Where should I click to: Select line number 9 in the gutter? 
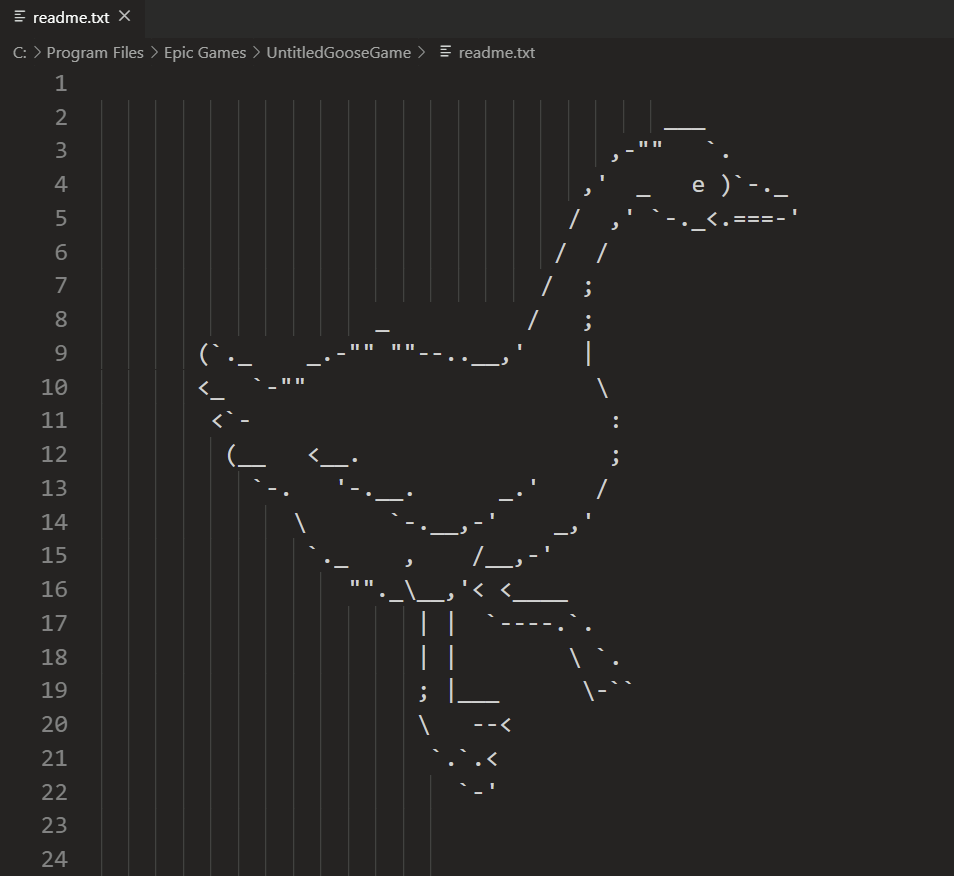click(x=61, y=353)
